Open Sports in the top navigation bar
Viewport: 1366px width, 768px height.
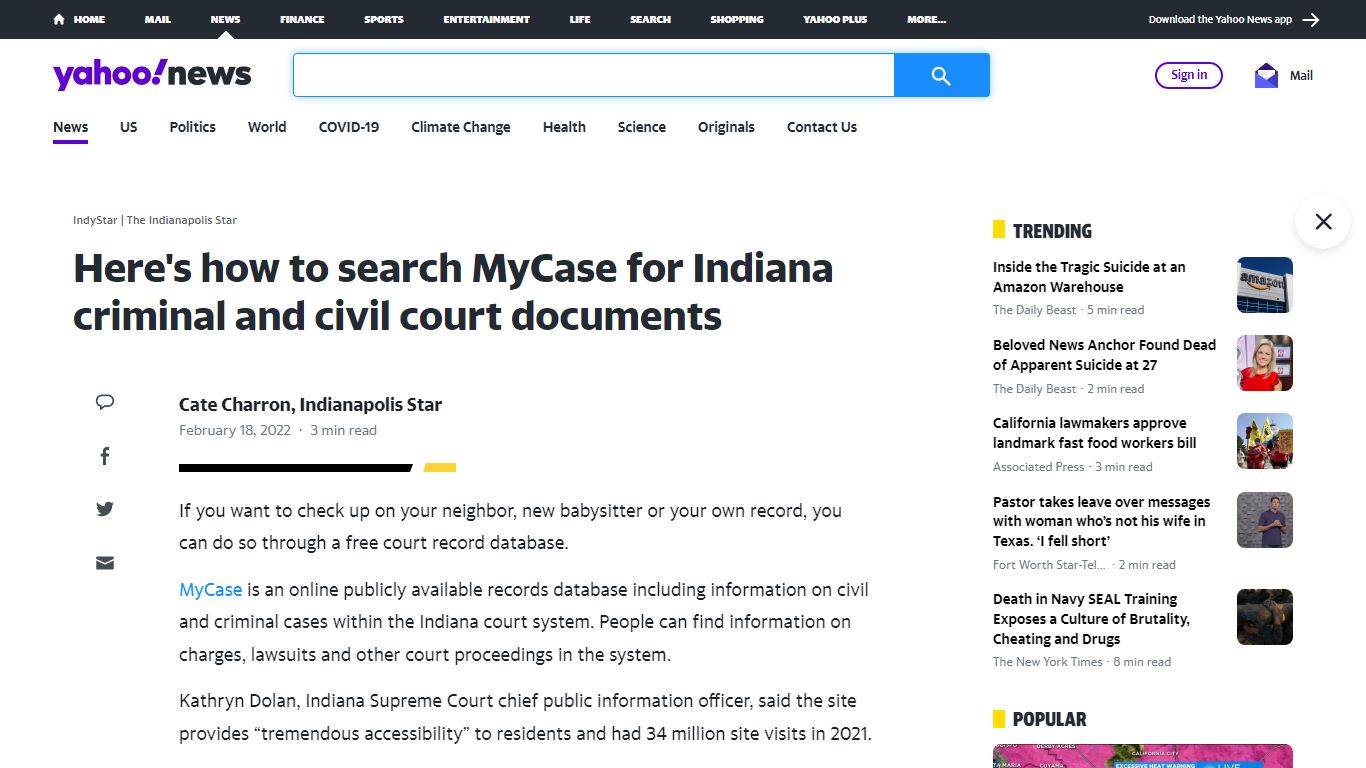coord(384,19)
